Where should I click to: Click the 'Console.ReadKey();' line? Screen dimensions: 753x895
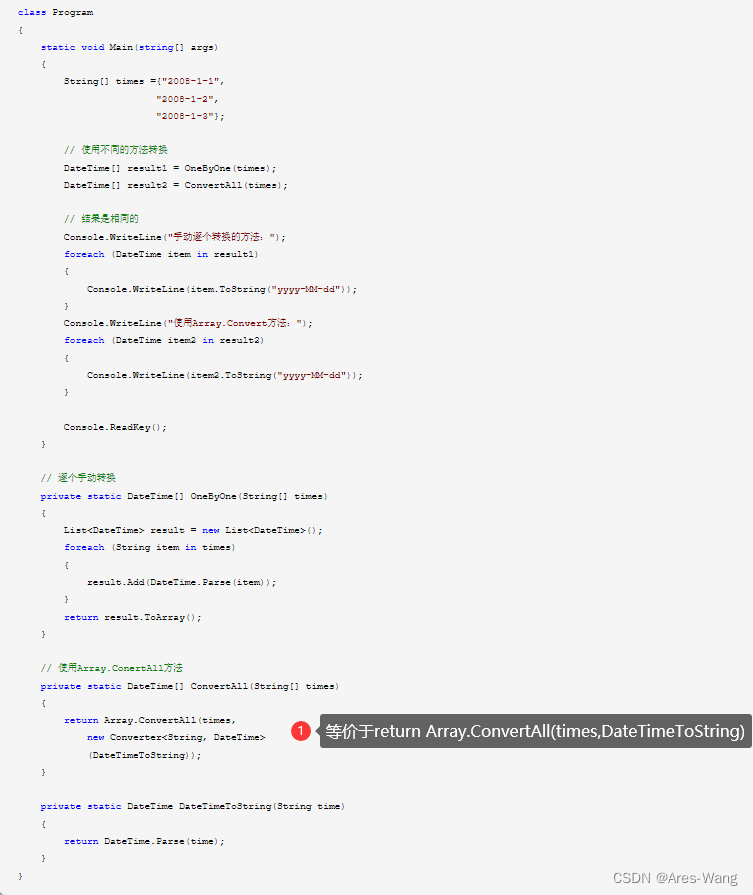coord(115,428)
